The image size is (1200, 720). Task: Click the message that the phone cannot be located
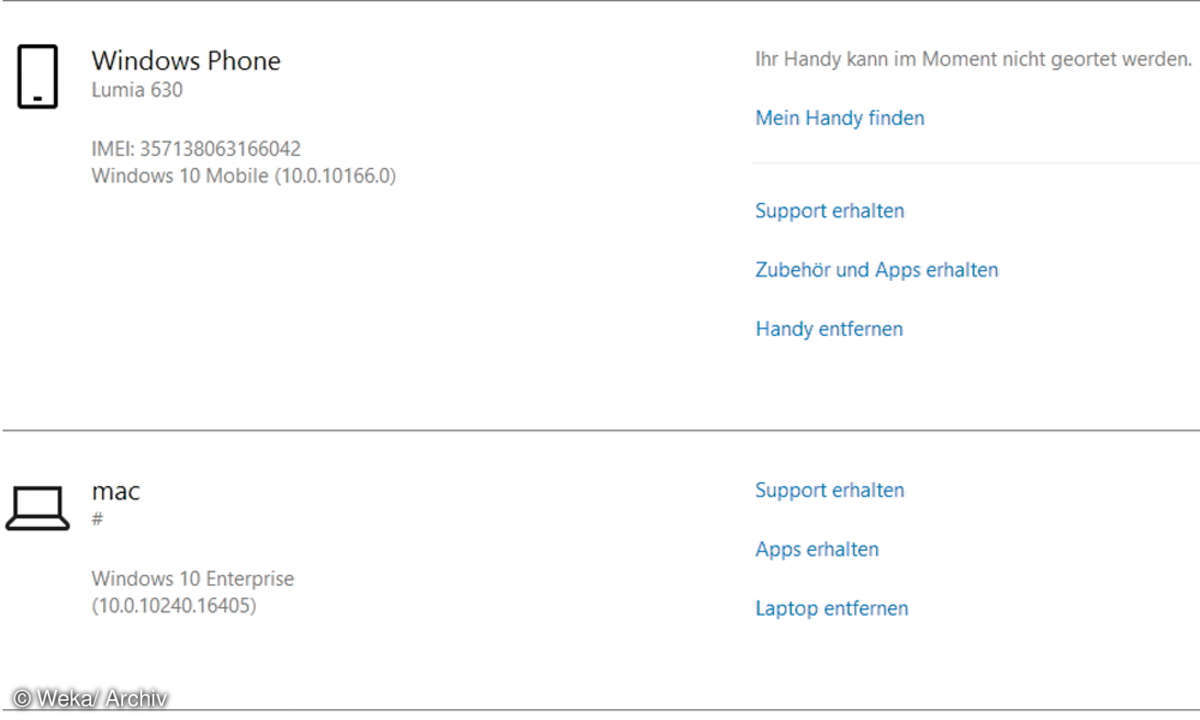point(973,59)
